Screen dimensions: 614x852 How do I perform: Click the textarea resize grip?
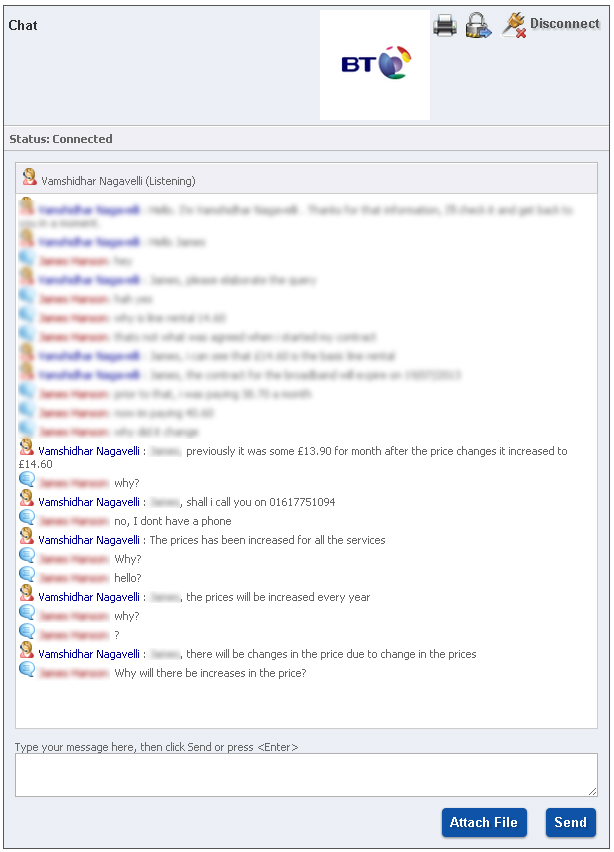click(x=592, y=791)
